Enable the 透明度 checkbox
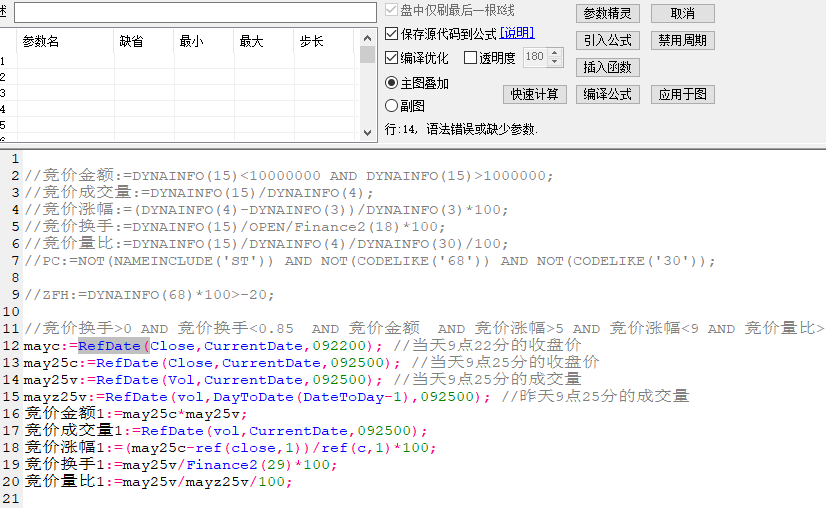This screenshot has width=826, height=508. 470,57
